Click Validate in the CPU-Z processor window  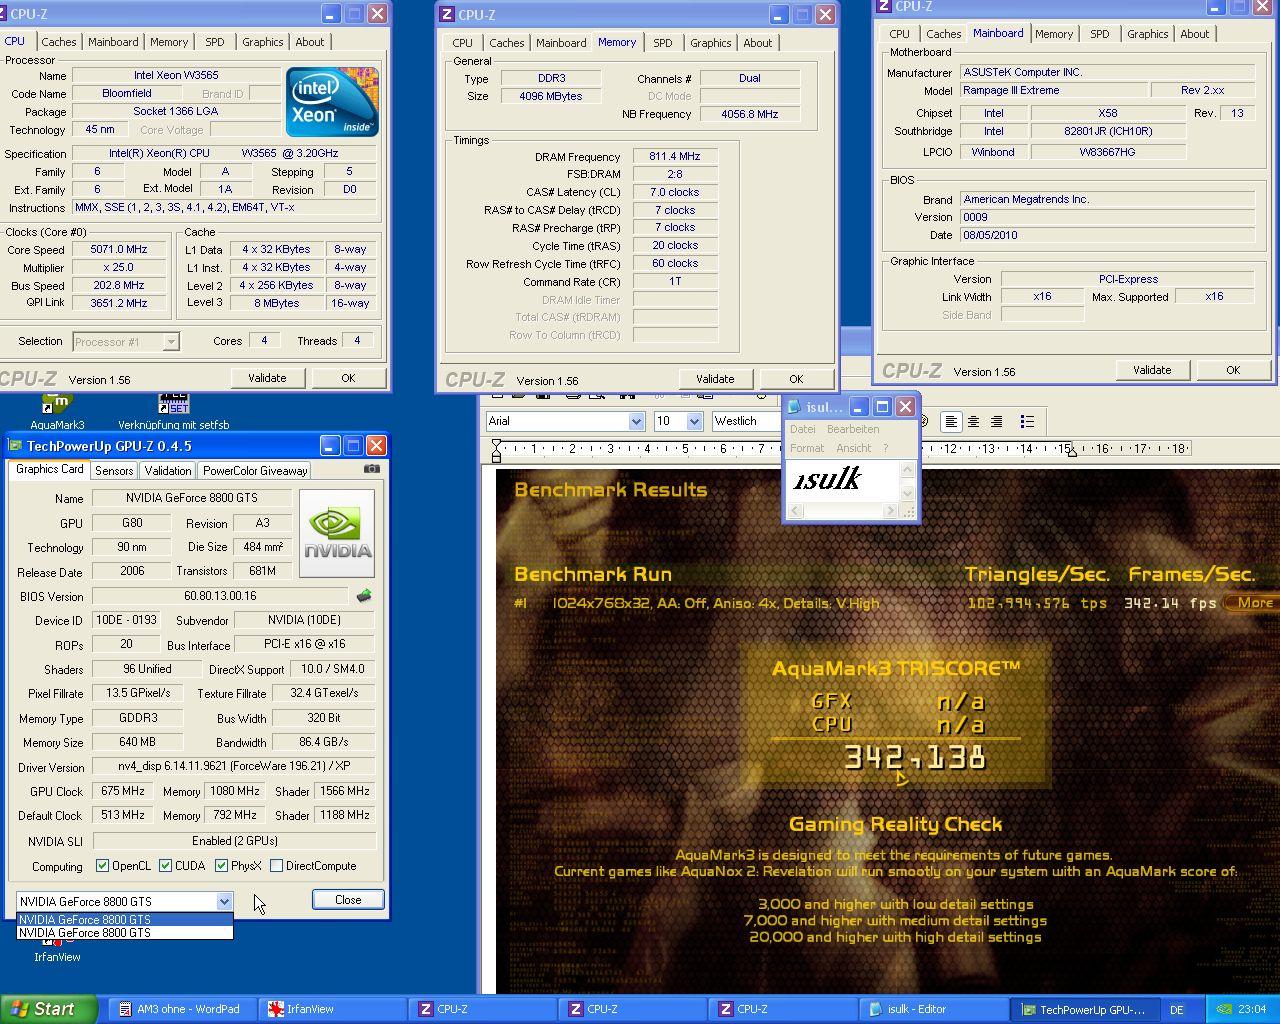267,378
